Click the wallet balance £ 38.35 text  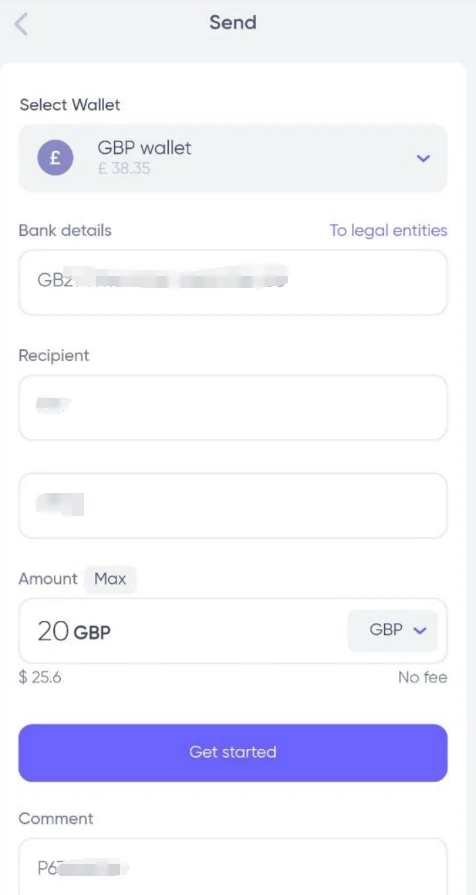click(x=124, y=168)
